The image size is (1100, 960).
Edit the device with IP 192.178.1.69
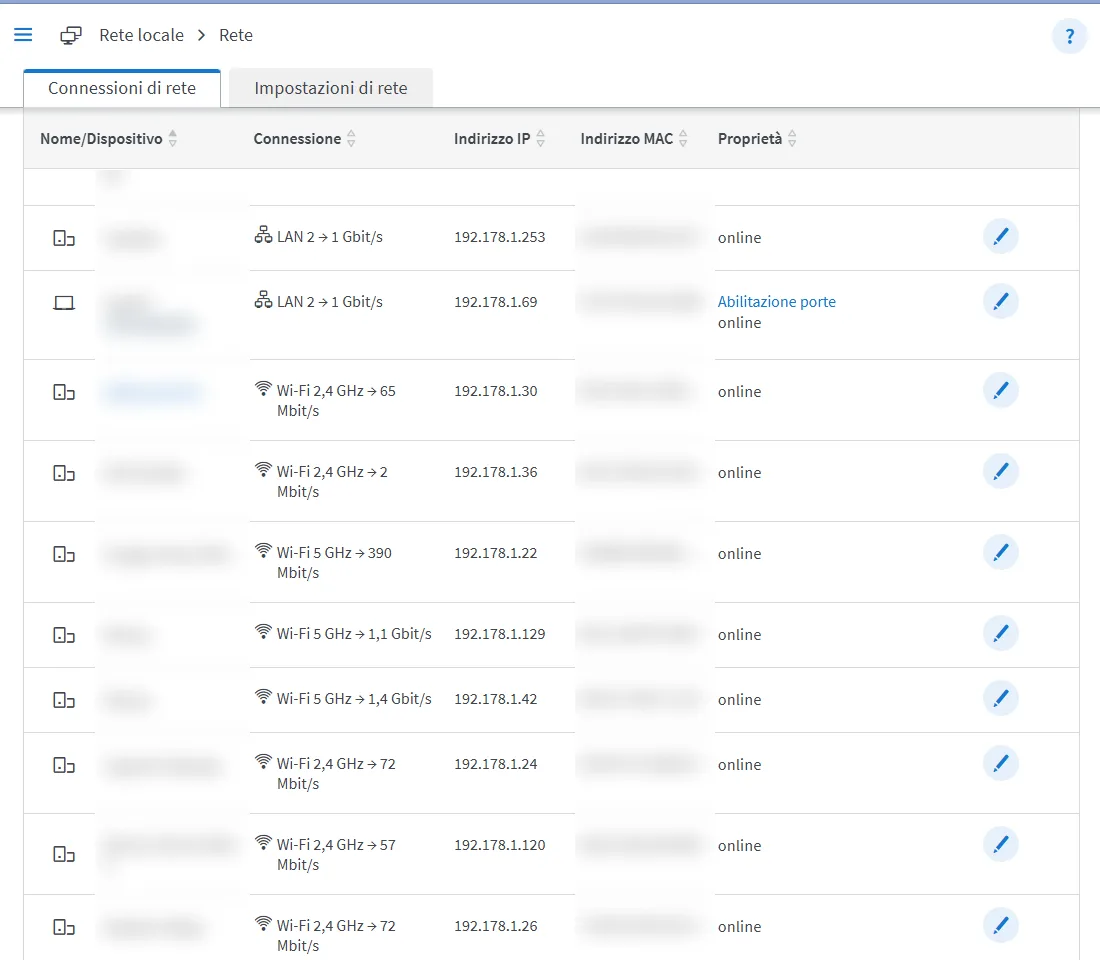pos(1000,301)
